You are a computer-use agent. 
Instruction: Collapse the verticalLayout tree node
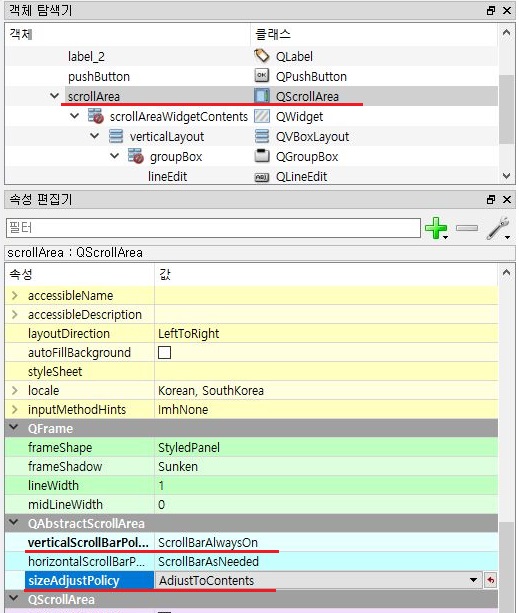(95, 136)
